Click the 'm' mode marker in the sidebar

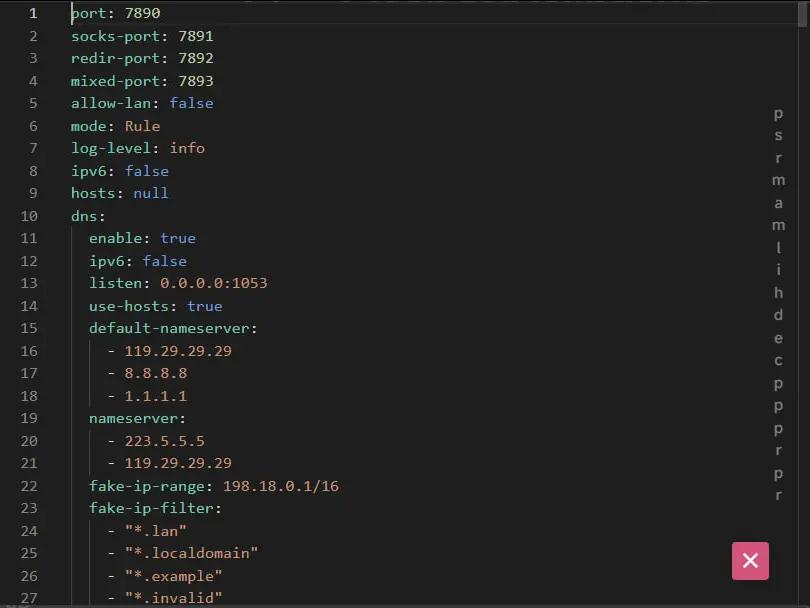tap(778, 226)
